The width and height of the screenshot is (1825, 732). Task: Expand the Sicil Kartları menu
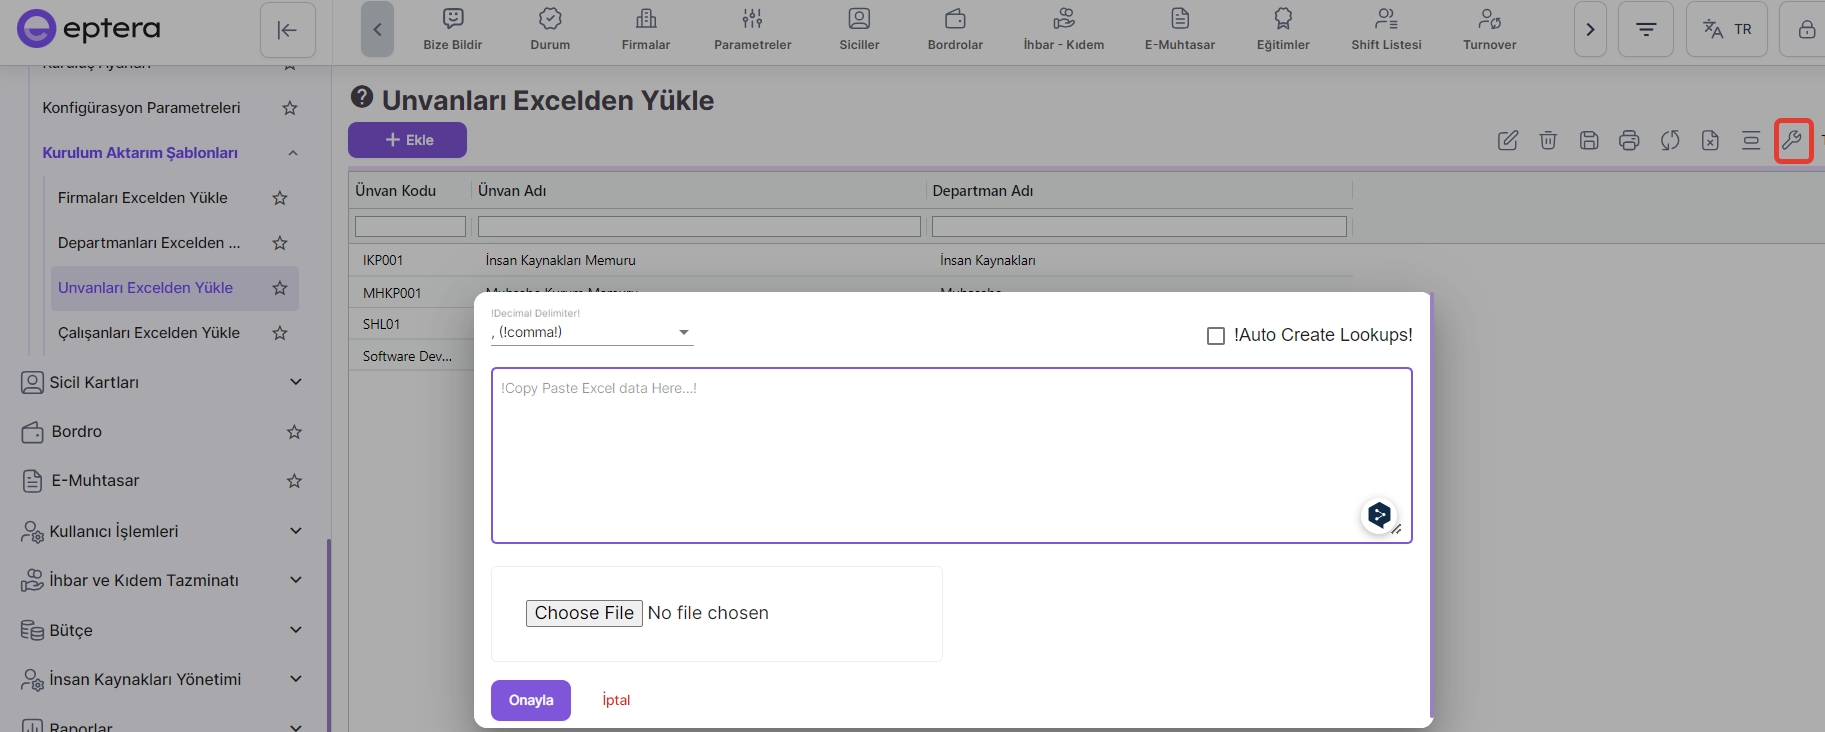click(295, 382)
